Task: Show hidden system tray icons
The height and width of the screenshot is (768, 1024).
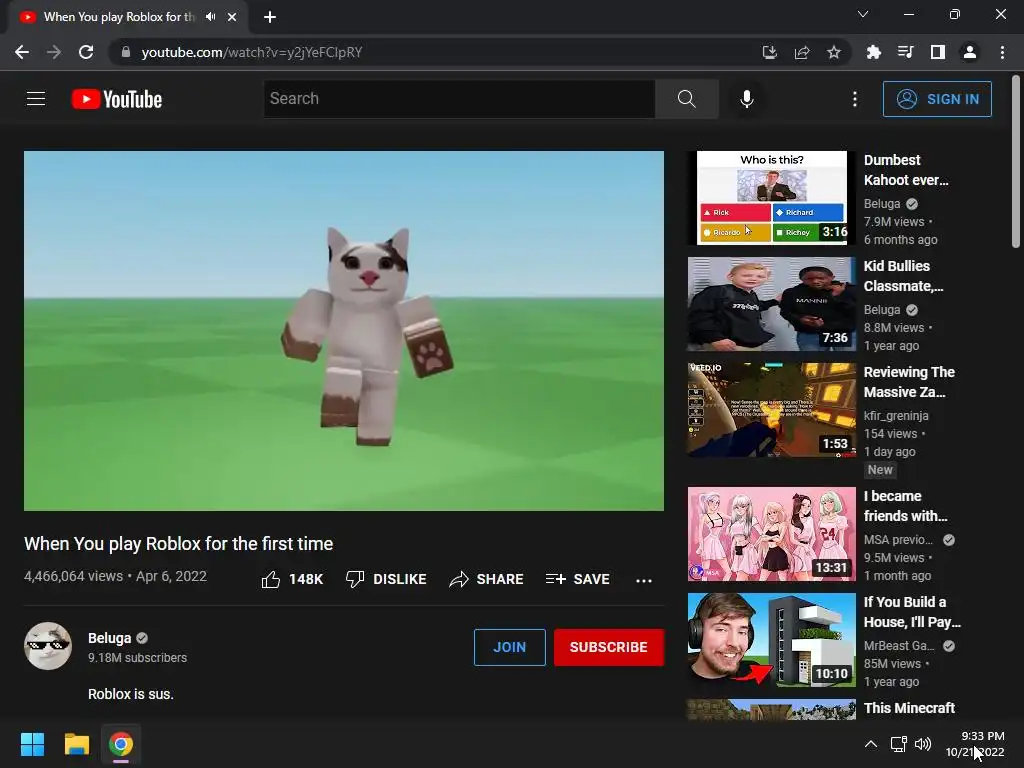Action: coord(871,744)
